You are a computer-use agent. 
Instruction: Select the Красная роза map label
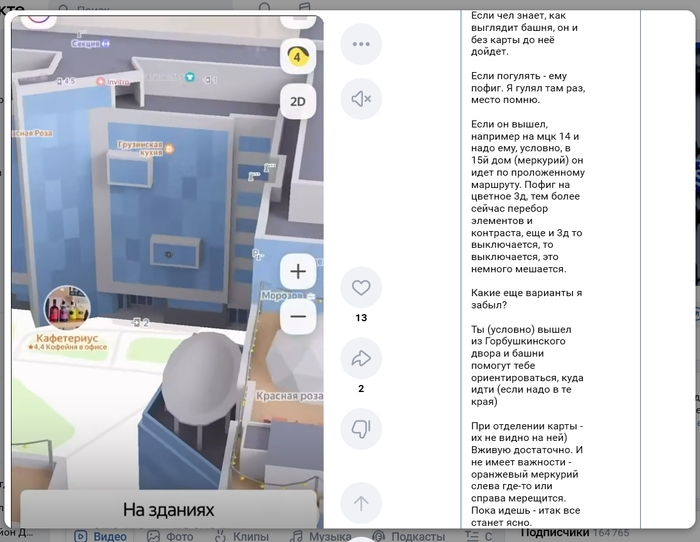[x=289, y=396]
